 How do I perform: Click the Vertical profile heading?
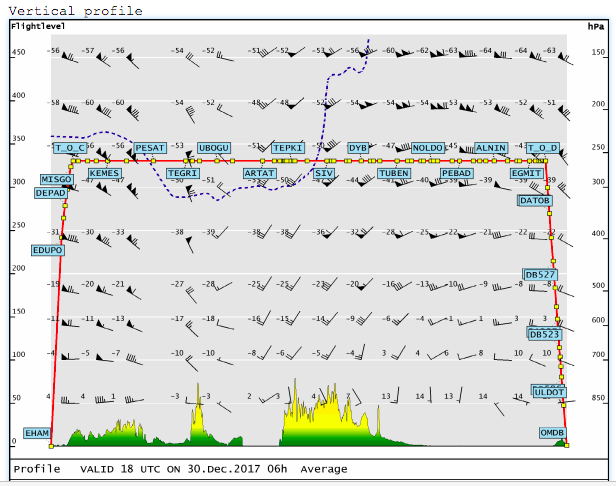(75, 11)
